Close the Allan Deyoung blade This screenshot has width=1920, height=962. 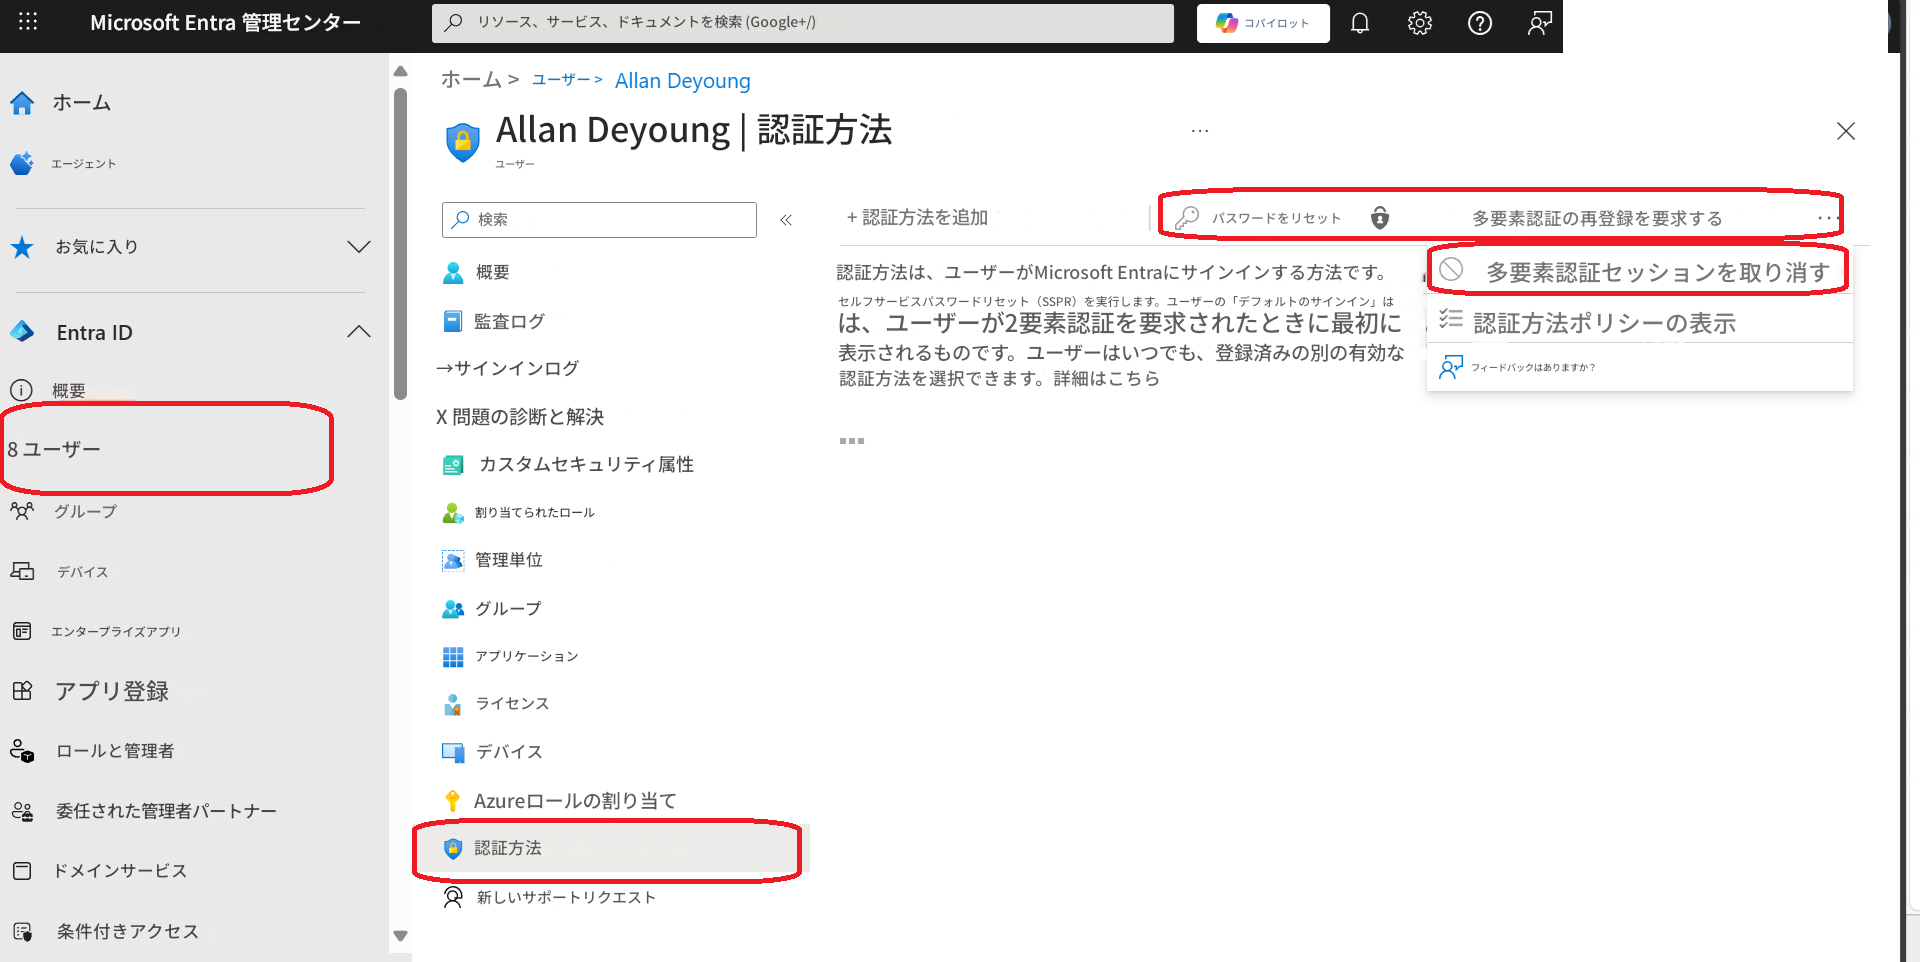(x=1846, y=131)
